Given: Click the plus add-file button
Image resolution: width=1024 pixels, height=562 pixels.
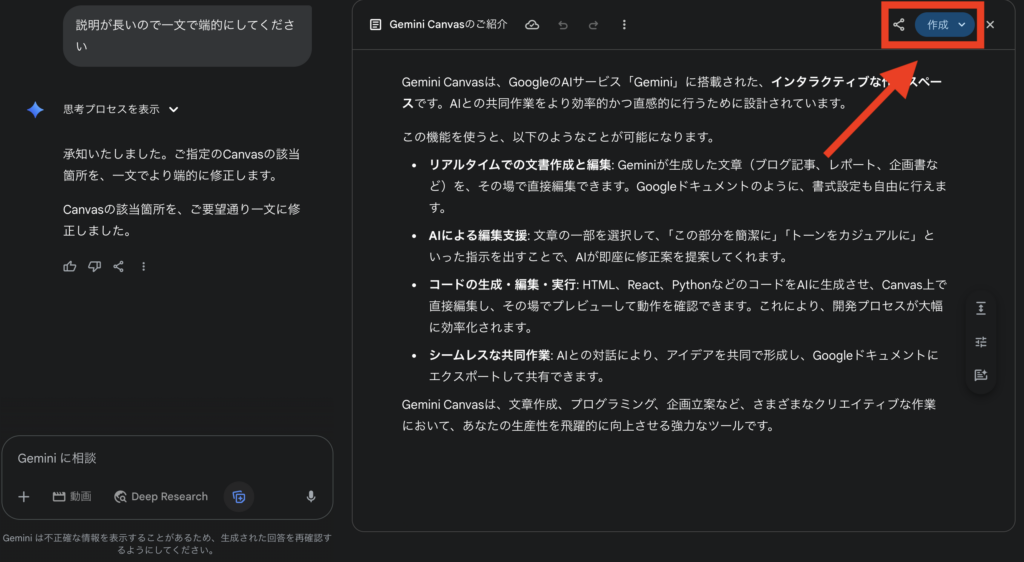Looking at the screenshot, I should pos(24,497).
